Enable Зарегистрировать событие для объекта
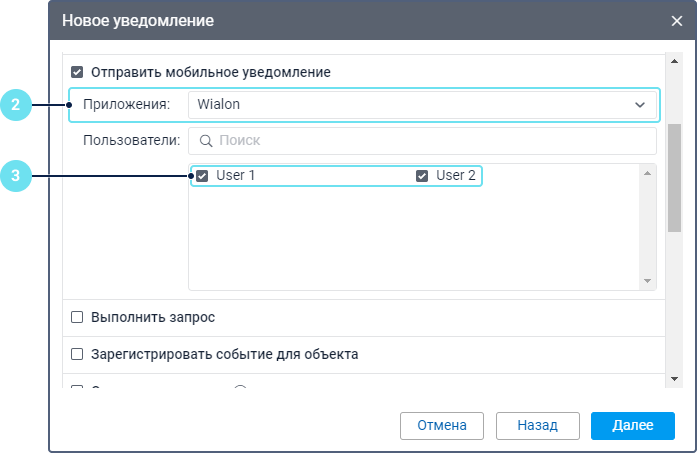The width and height of the screenshot is (697, 453). [77, 354]
